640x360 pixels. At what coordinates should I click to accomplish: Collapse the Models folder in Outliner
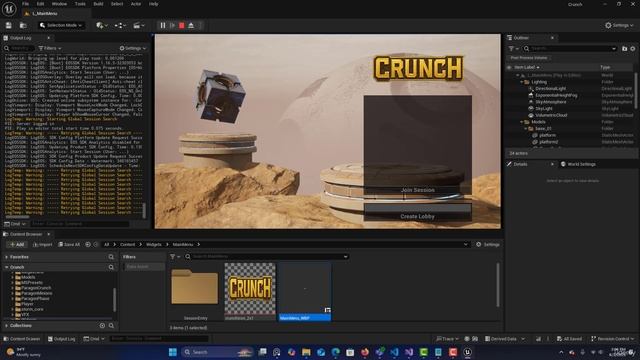tap(522, 122)
